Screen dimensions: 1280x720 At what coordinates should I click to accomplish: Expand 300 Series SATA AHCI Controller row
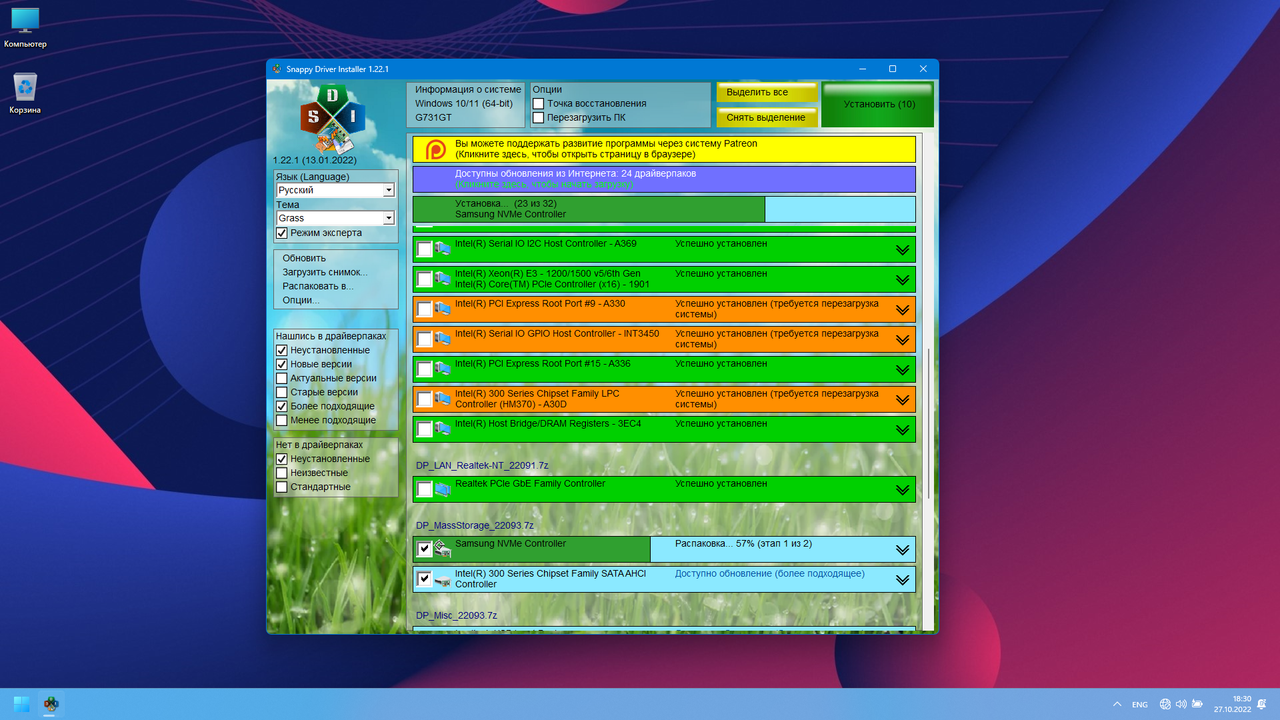[903, 580]
